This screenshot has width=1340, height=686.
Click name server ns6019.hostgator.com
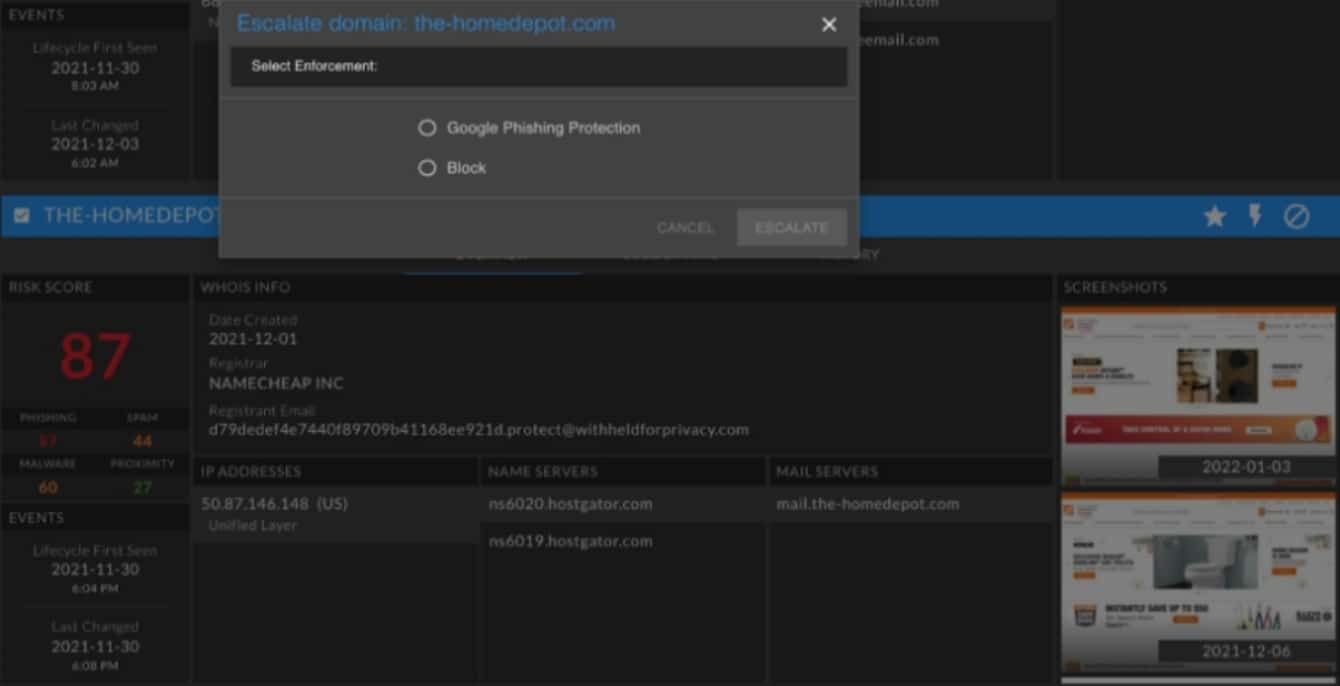[x=570, y=541]
